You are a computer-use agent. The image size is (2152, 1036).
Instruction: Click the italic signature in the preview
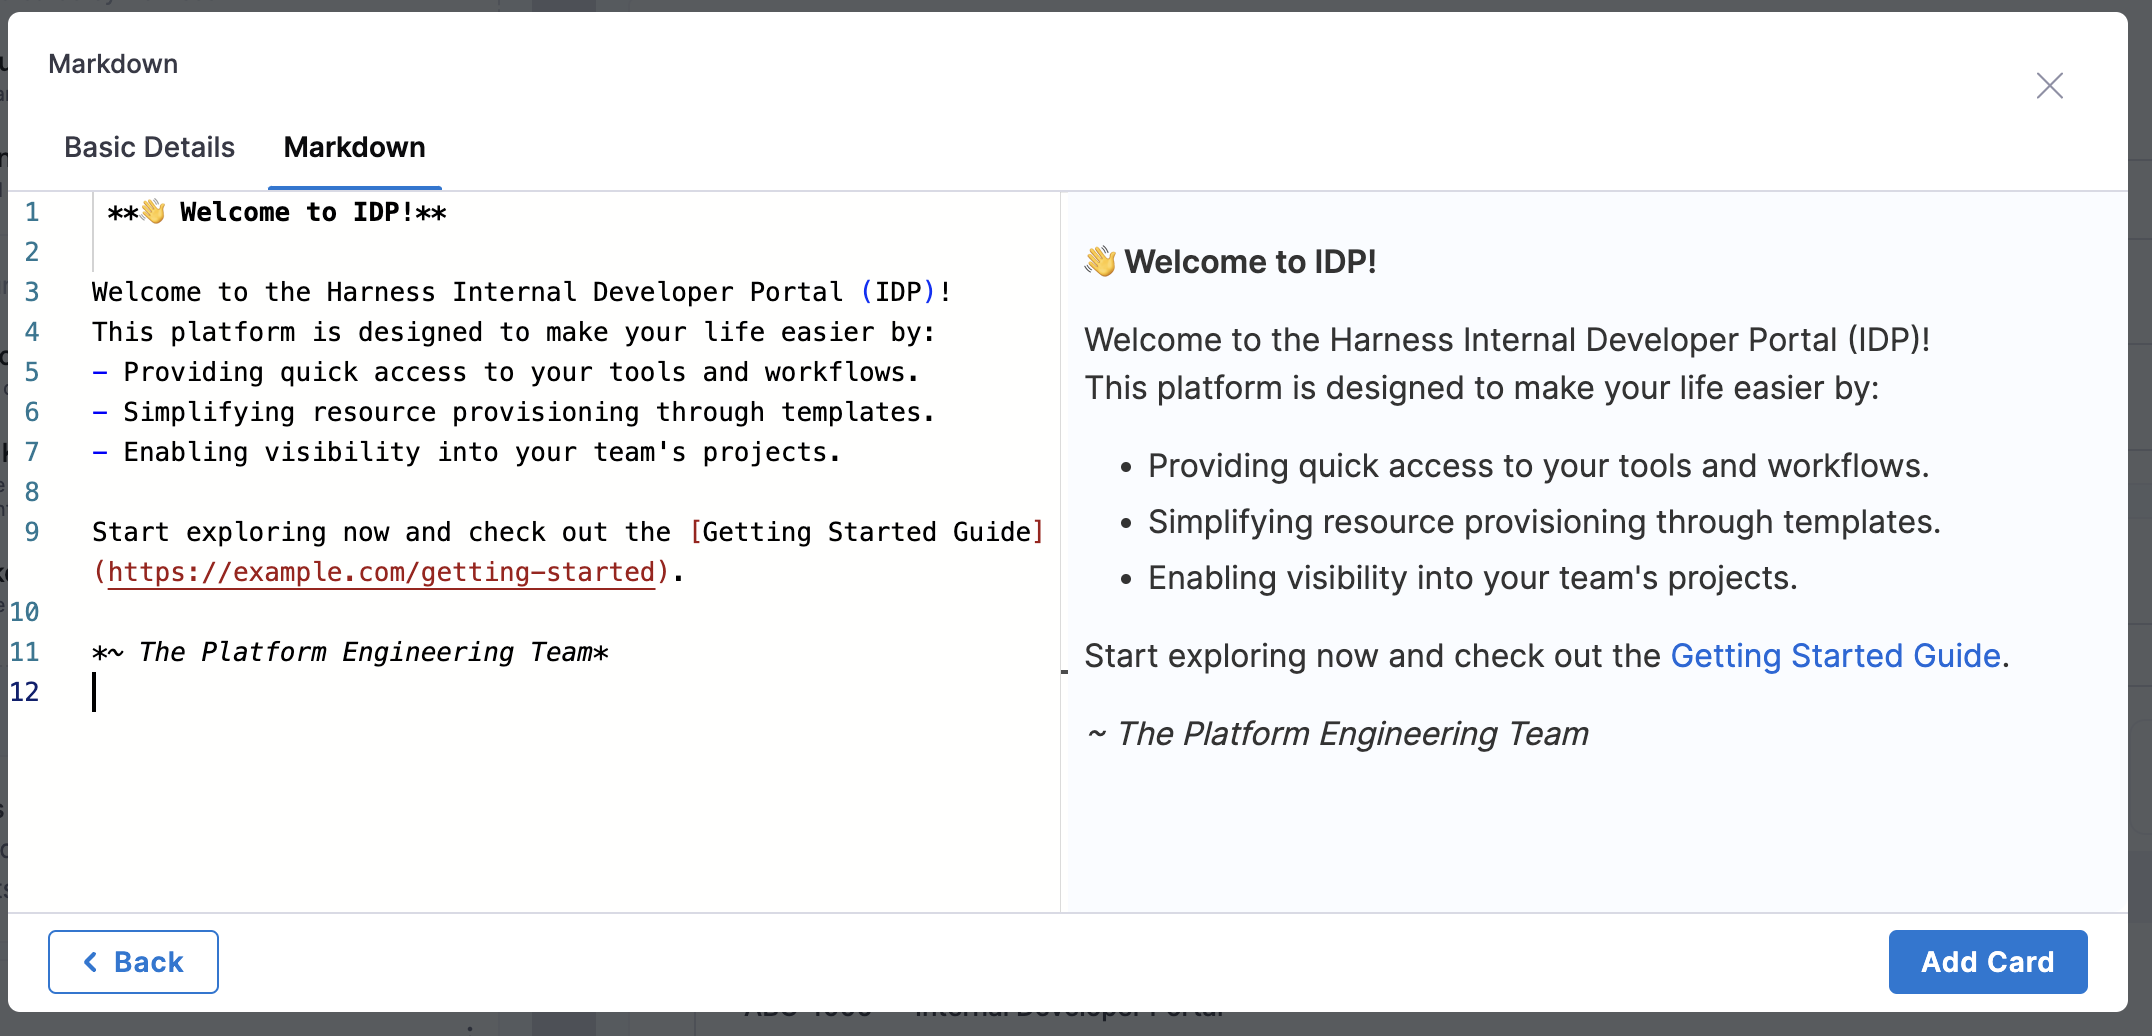[x=1350, y=734]
